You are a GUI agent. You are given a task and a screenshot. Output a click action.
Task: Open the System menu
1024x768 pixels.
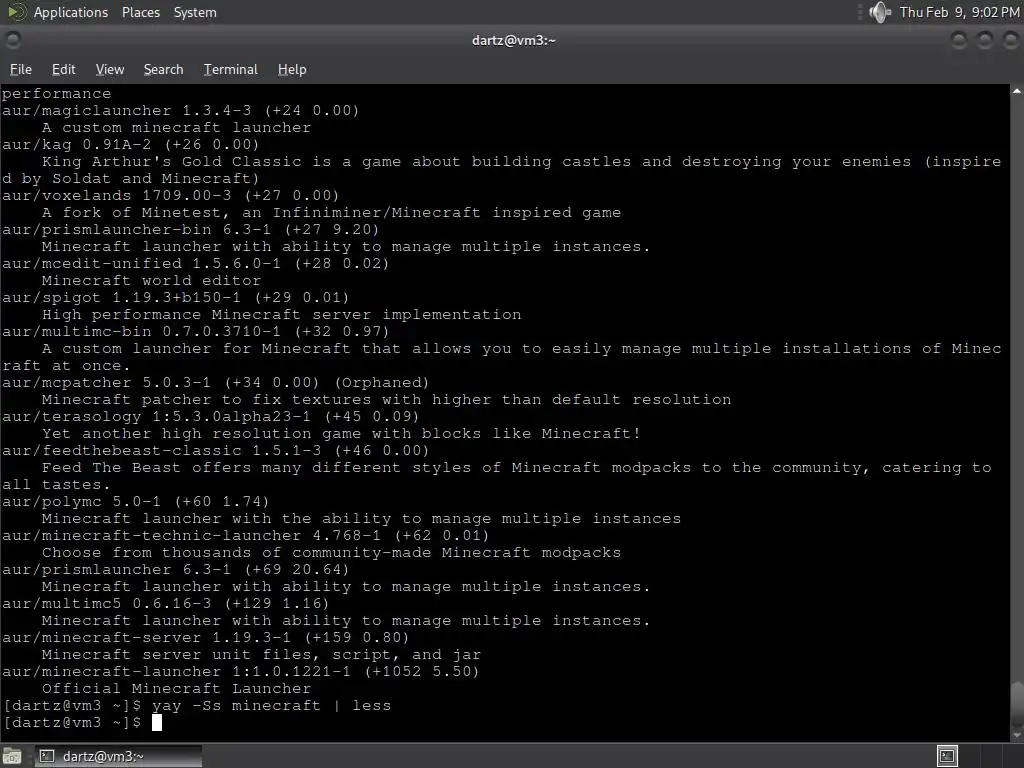click(x=195, y=12)
